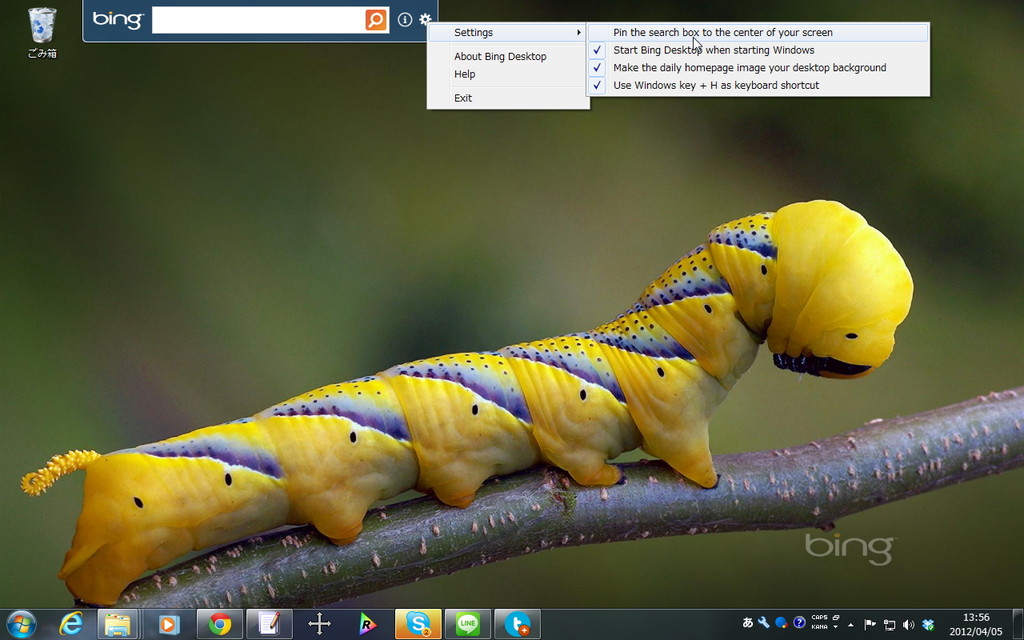Click the Bing Desktop gear settings icon

click(425, 20)
